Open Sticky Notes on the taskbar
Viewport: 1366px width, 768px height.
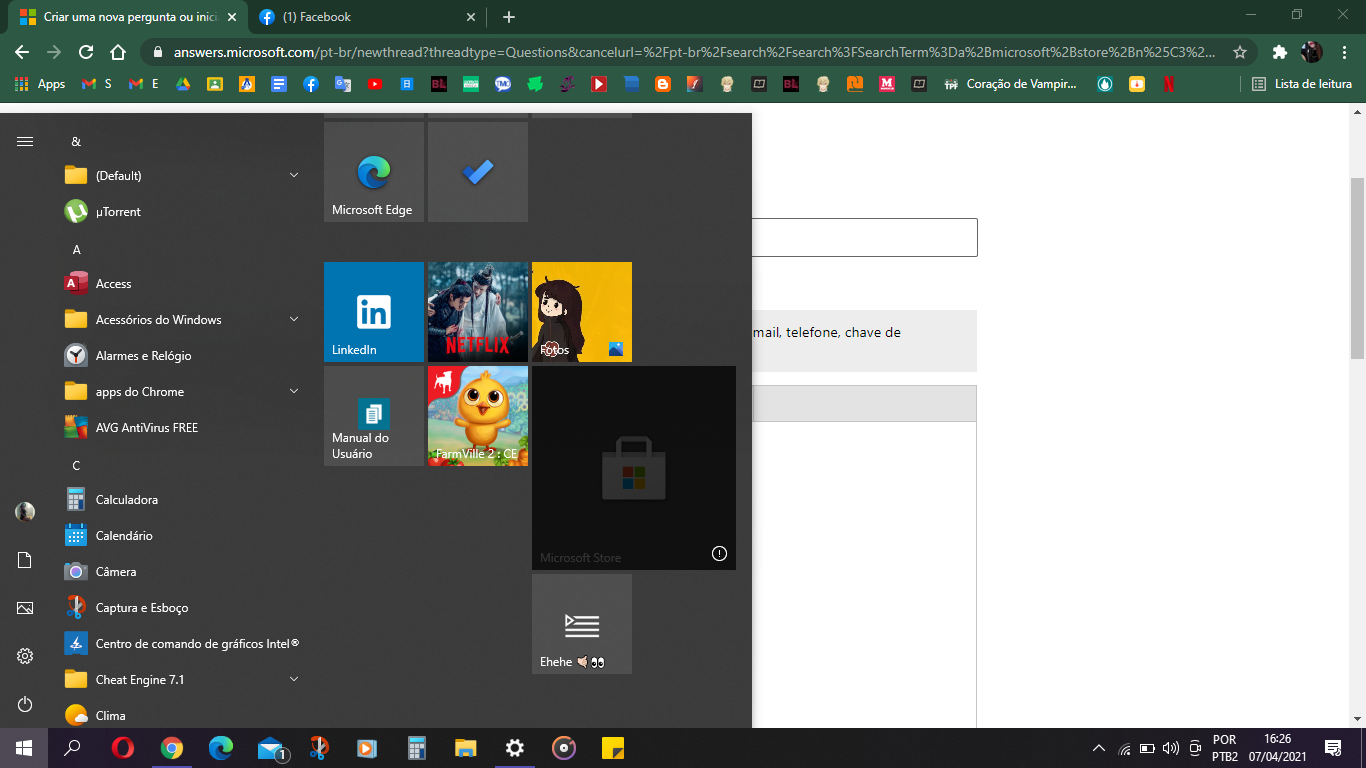pos(613,748)
